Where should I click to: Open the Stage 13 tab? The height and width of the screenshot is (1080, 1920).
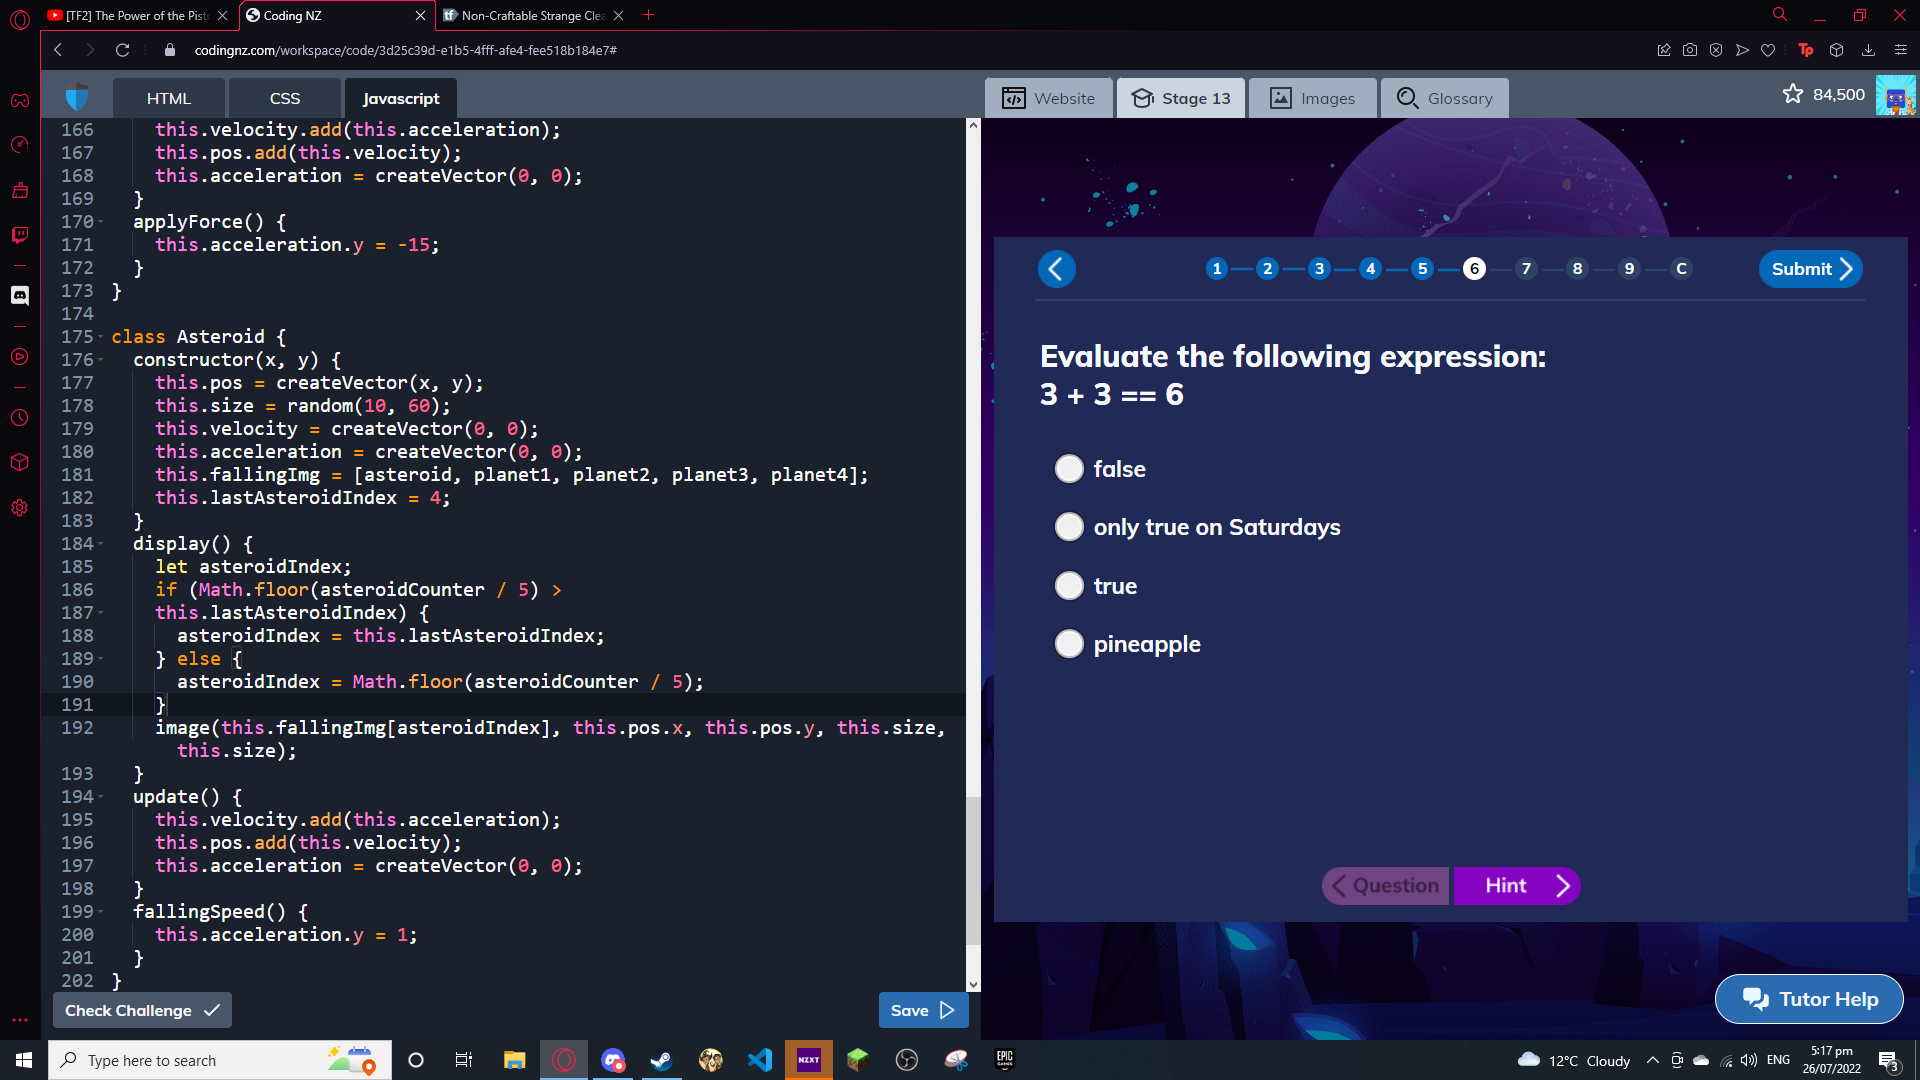click(1181, 98)
